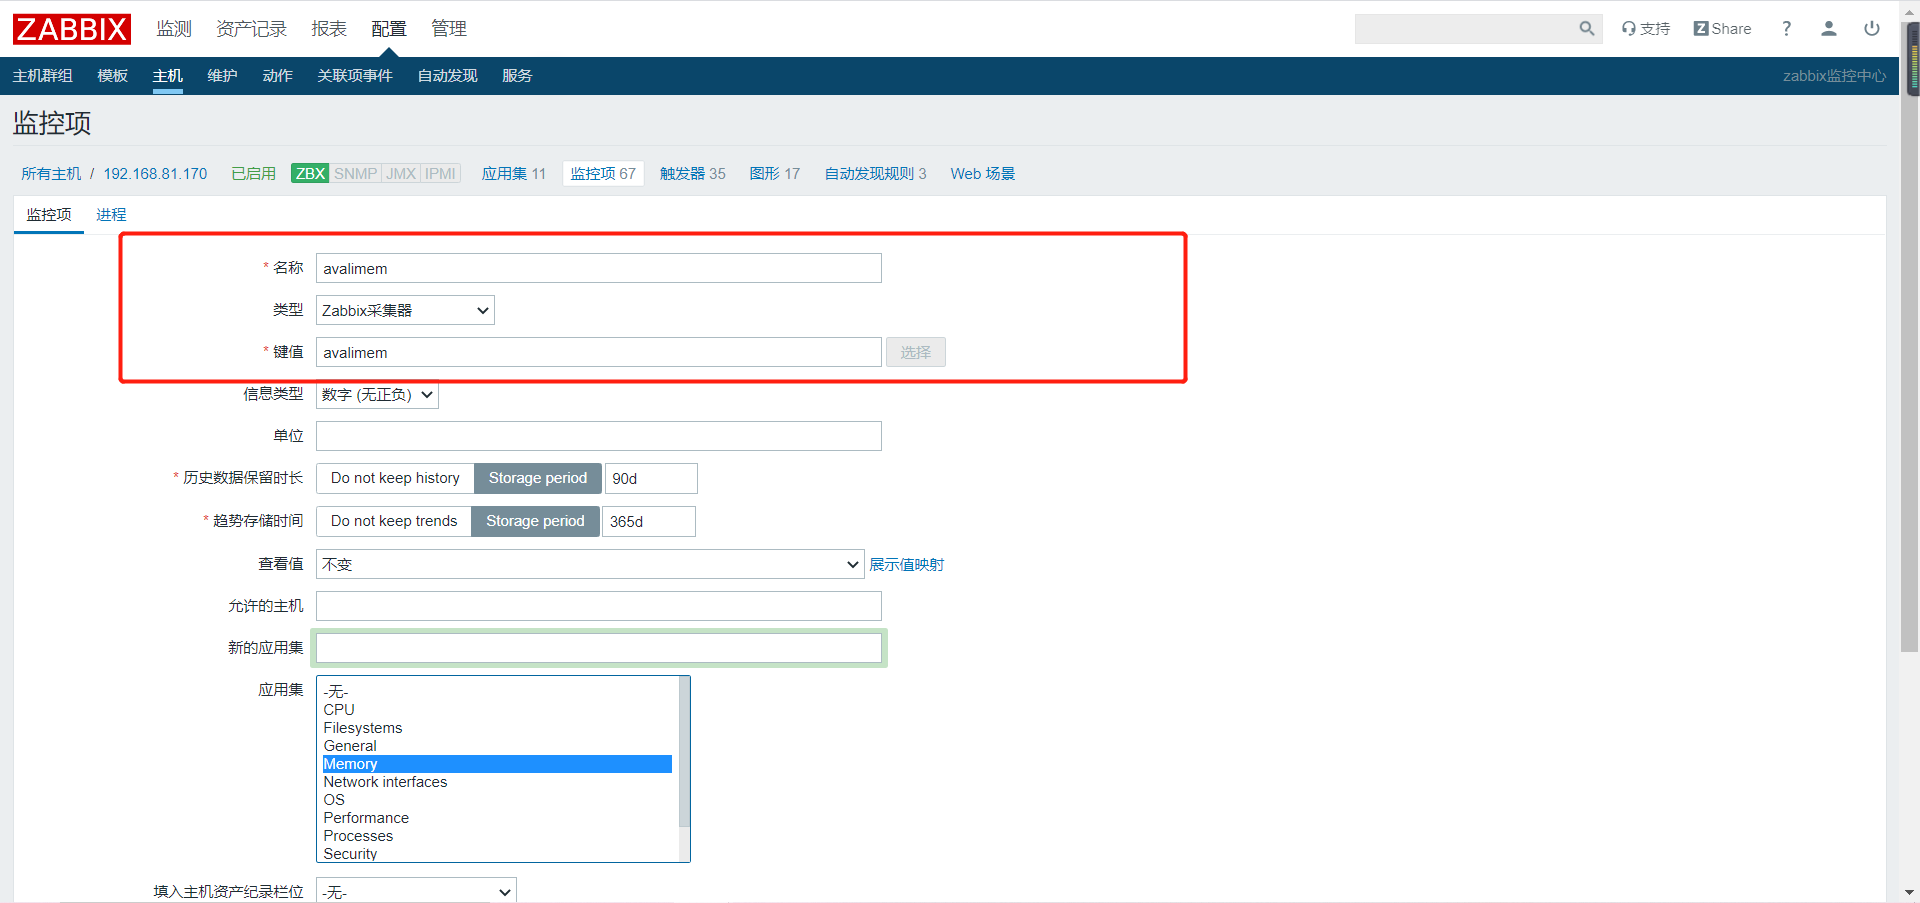Click the 名称 input field

pyautogui.click(x=599, y=268)
